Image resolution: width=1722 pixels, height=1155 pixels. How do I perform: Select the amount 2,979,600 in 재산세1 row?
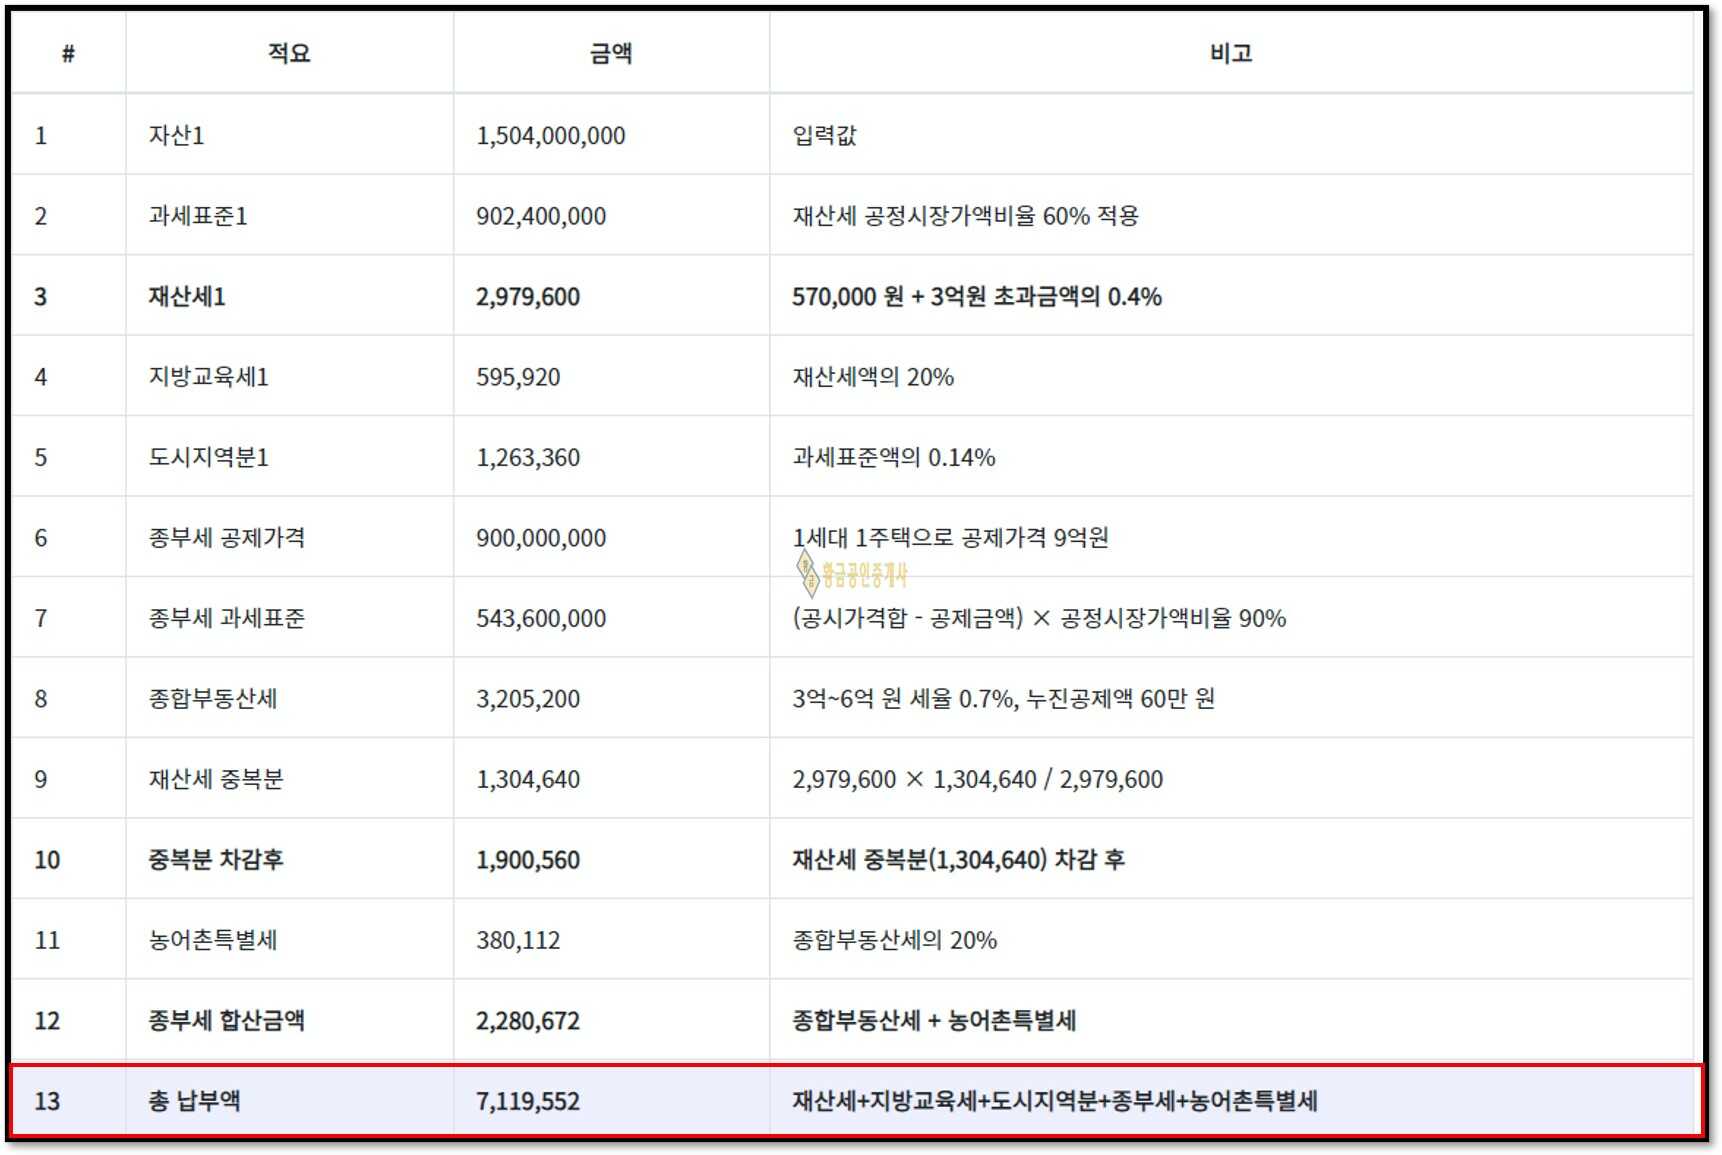pos(528,296)
